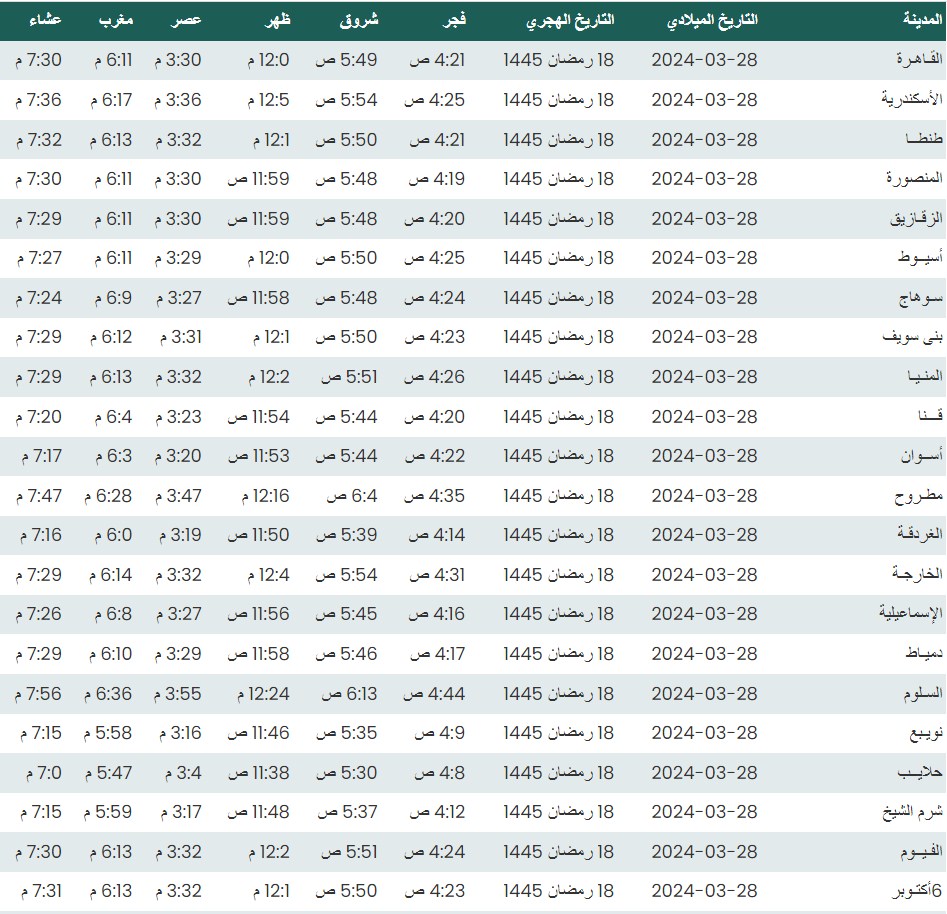Select الغردقة Dhuhr time 11:50 ص

pyautogui.click(x=258, y=535)
